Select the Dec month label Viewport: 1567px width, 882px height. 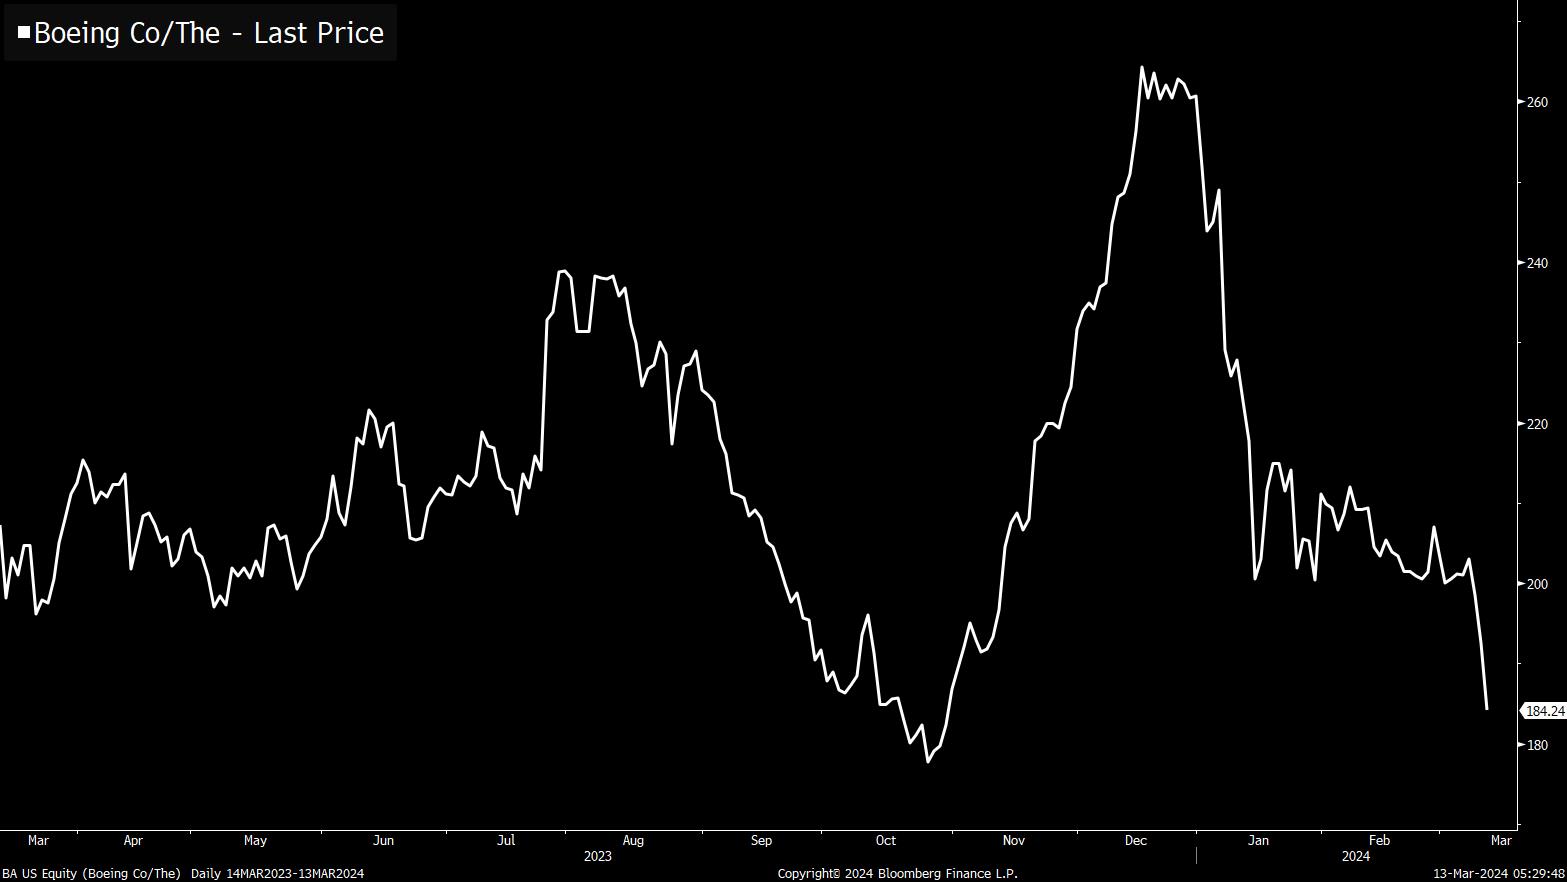pos(1136,841)
